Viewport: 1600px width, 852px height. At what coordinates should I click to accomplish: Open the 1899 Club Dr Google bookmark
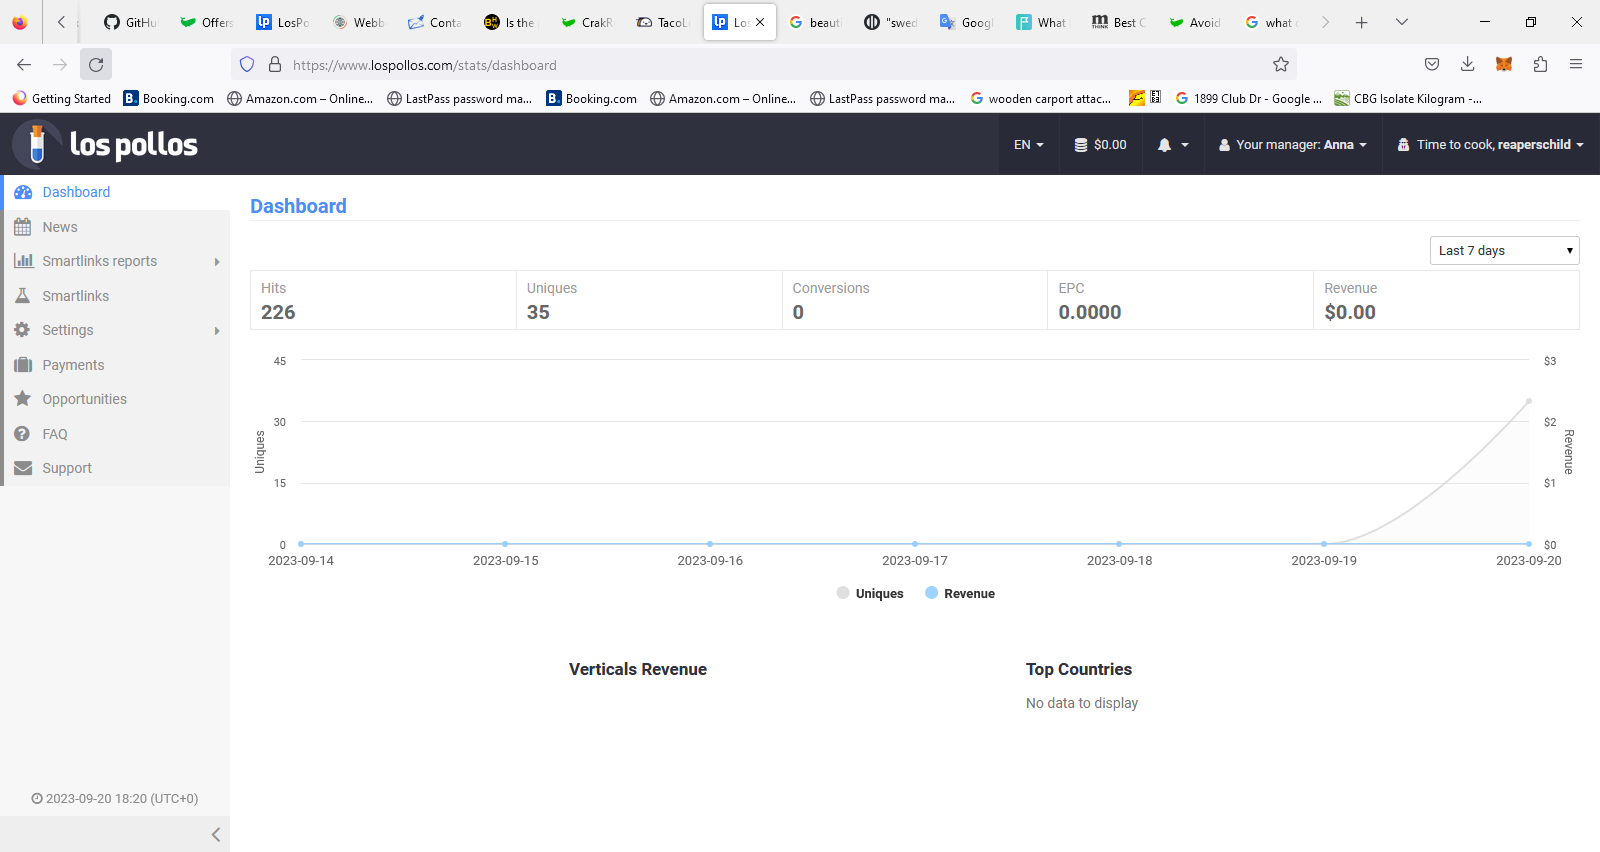(x=1249, y=98)
